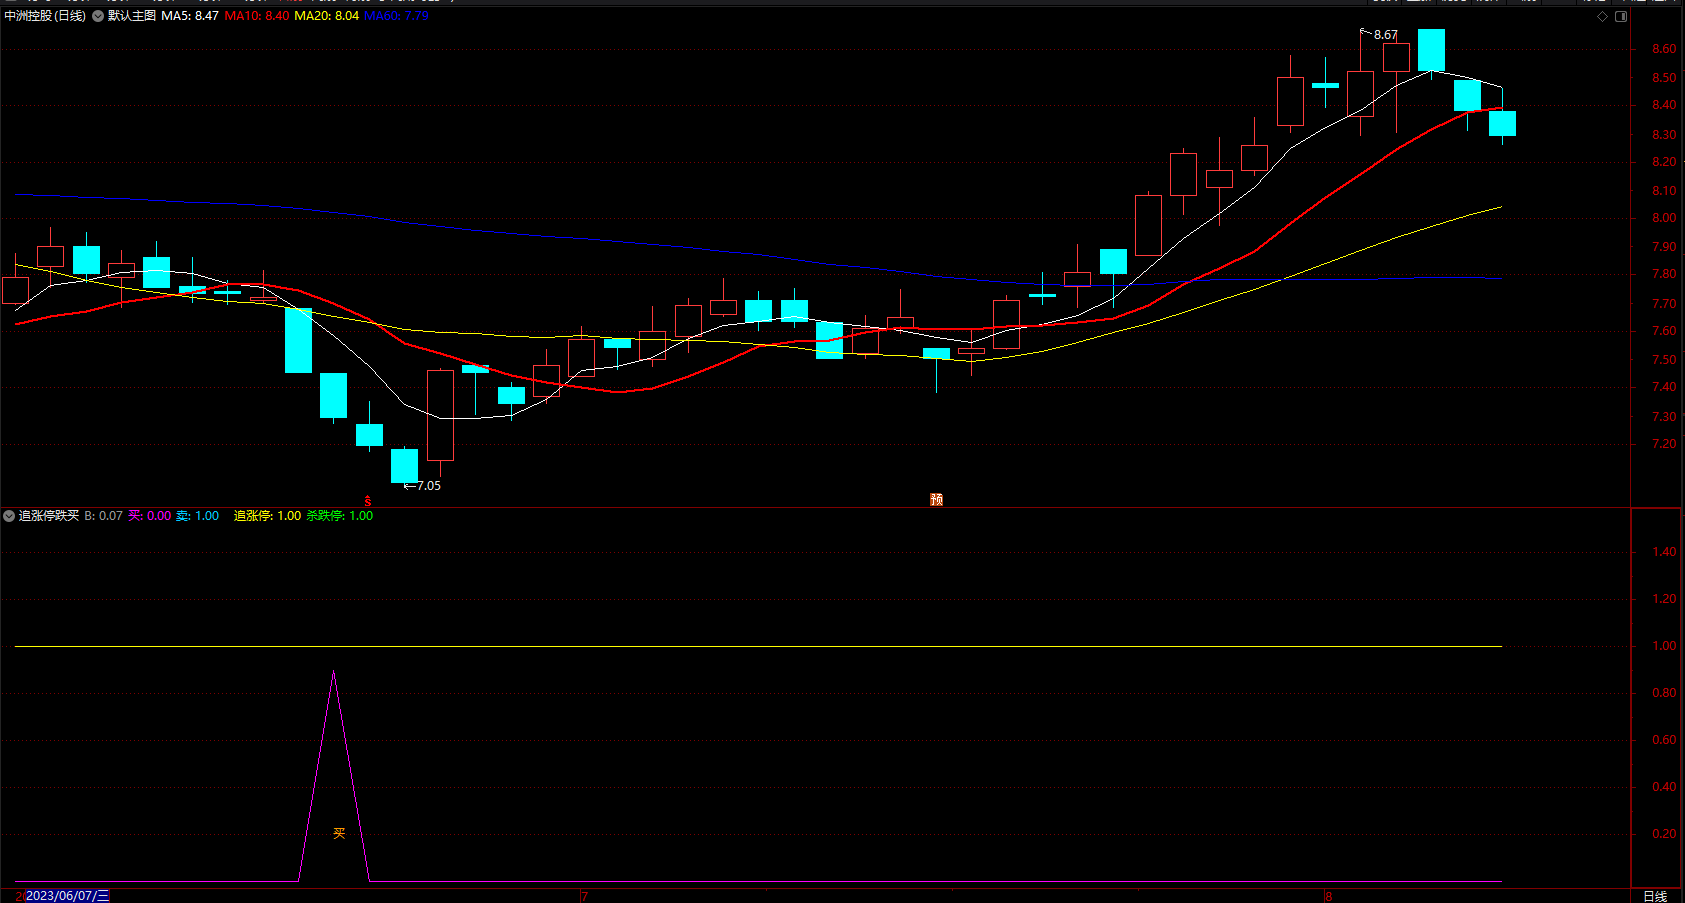Click the diamond icon at chart top-right
This screenshot has width=1685, height=903.
1602,16
